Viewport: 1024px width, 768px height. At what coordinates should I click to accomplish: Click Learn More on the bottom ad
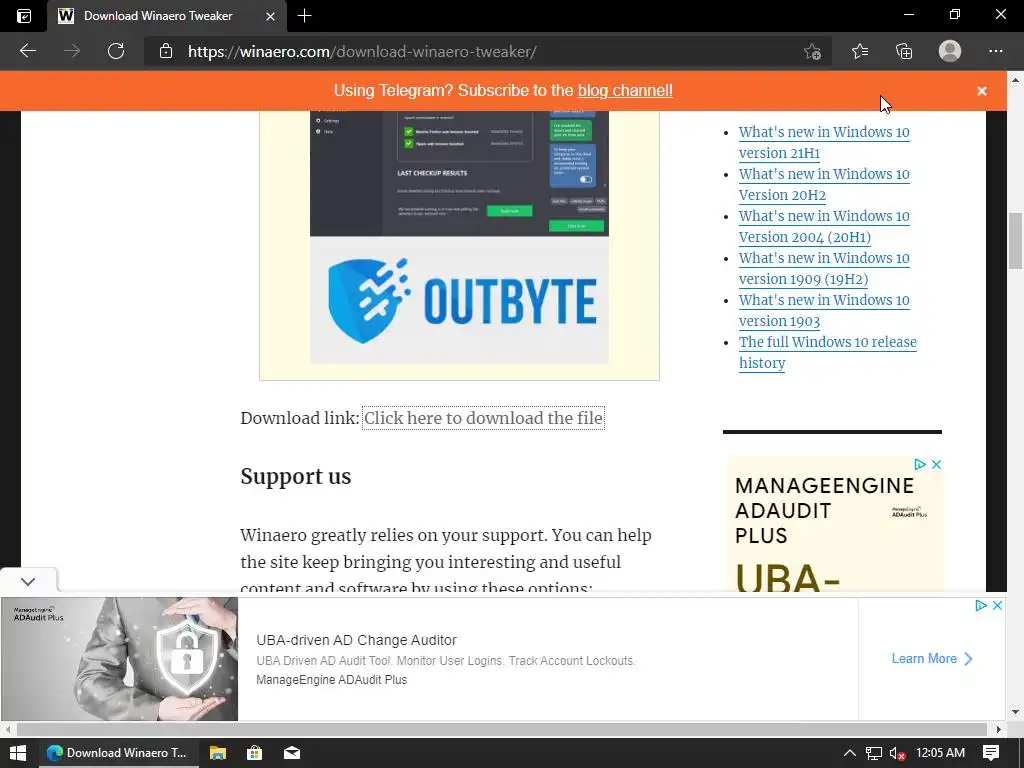point(932,658)
